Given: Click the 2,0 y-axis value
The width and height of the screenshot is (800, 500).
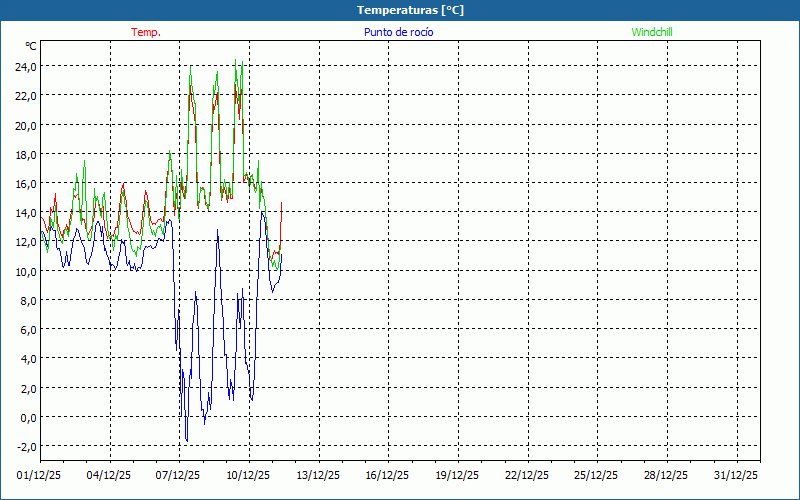Looking at the screenshot, I should [x=28, y=388].
